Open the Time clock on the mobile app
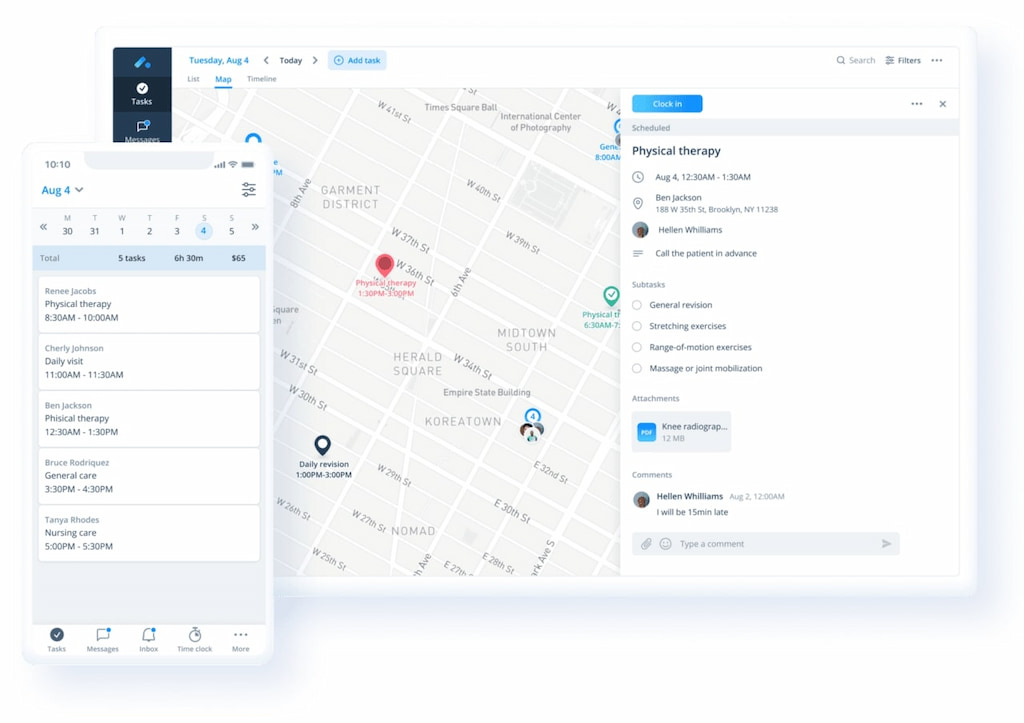The image size is (1024, 723). 194,639
